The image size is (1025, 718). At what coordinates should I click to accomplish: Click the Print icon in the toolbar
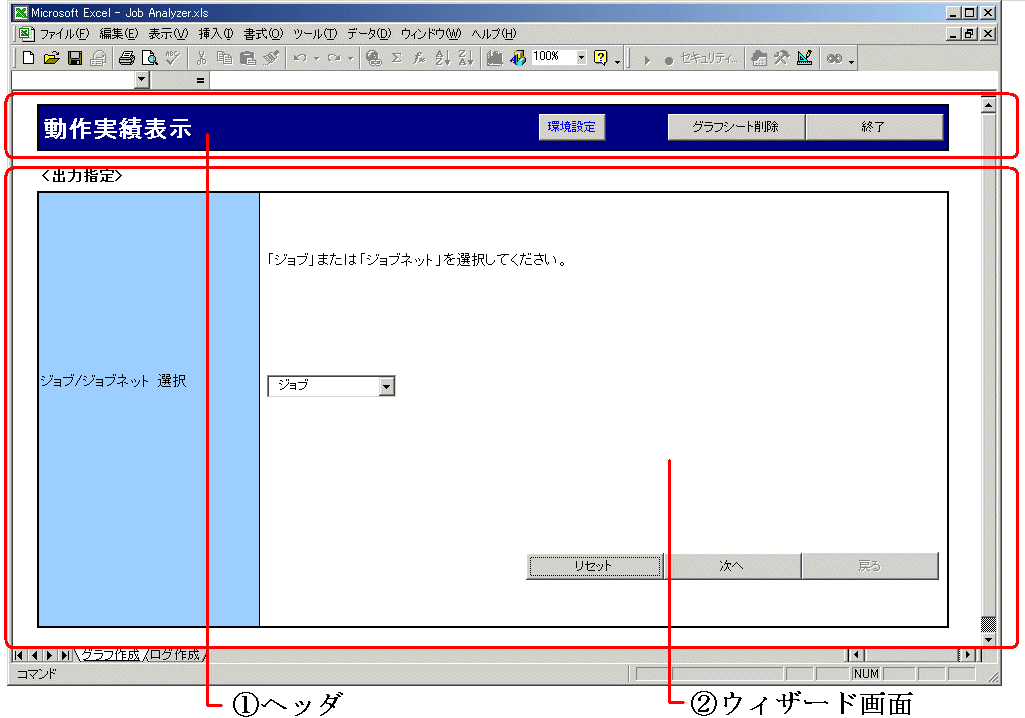[127, 58]
